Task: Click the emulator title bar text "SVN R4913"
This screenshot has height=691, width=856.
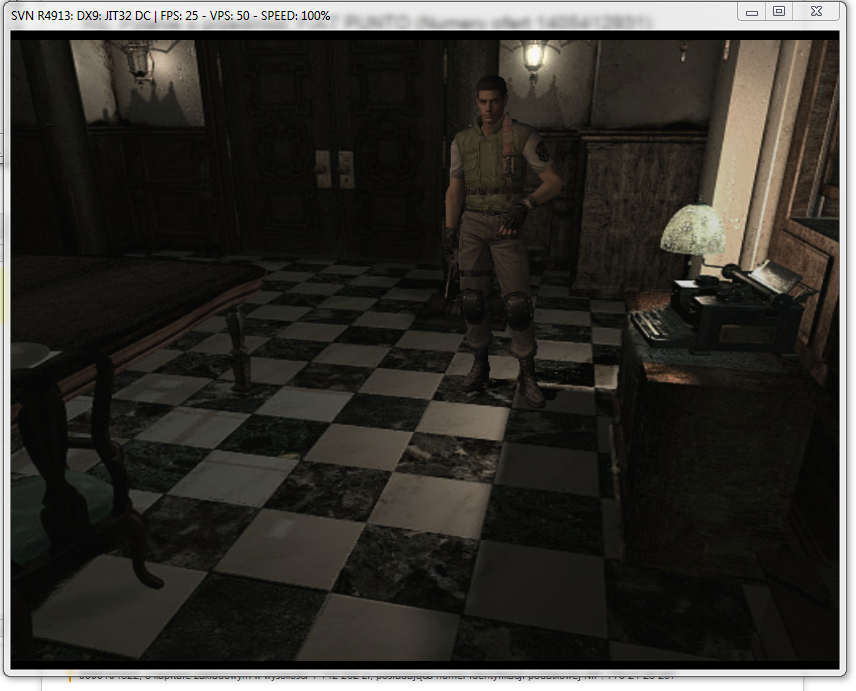Action: tap(40, 16)
